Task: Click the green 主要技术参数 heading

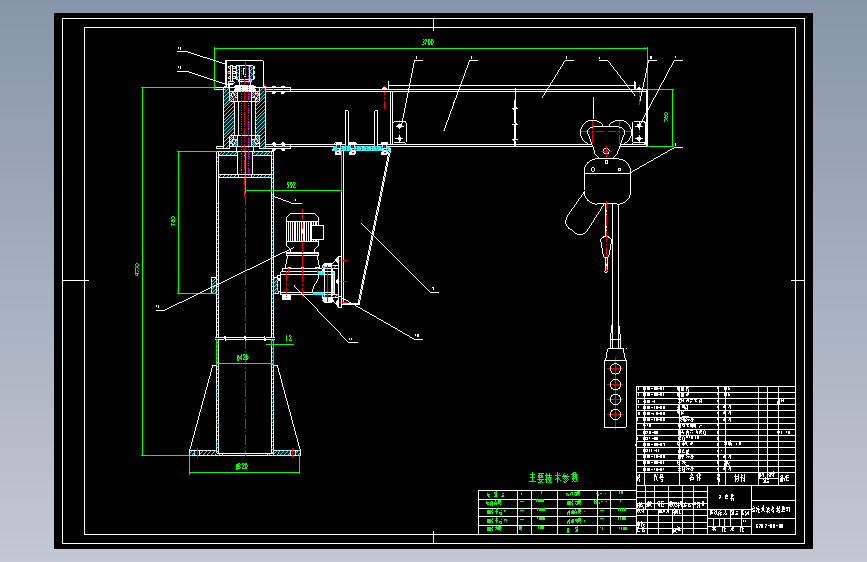Action: 553,477
